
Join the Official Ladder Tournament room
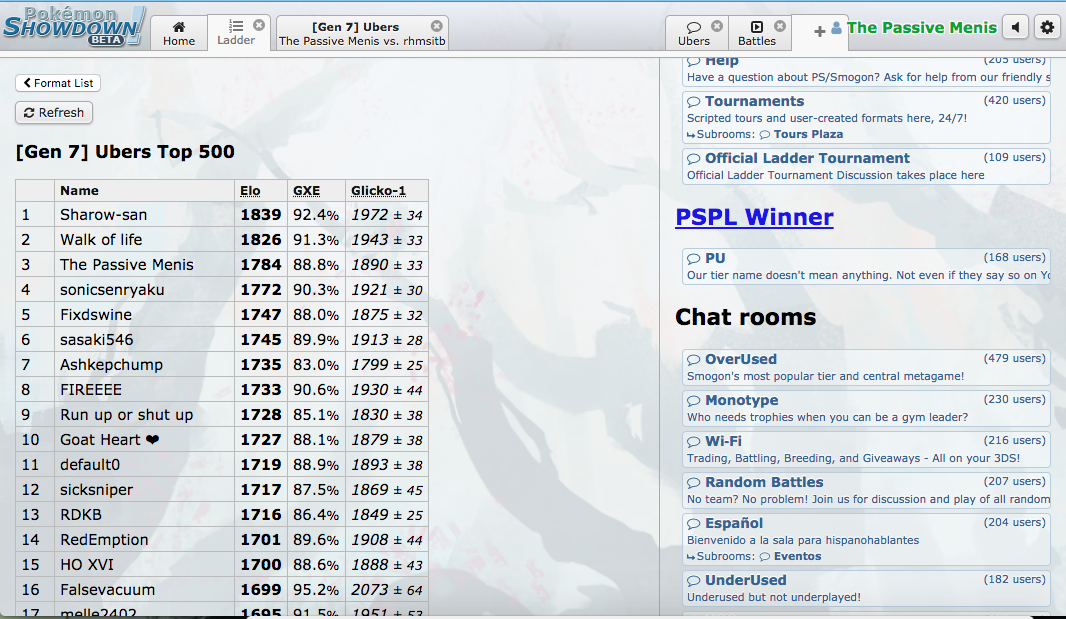coord(866,167)
